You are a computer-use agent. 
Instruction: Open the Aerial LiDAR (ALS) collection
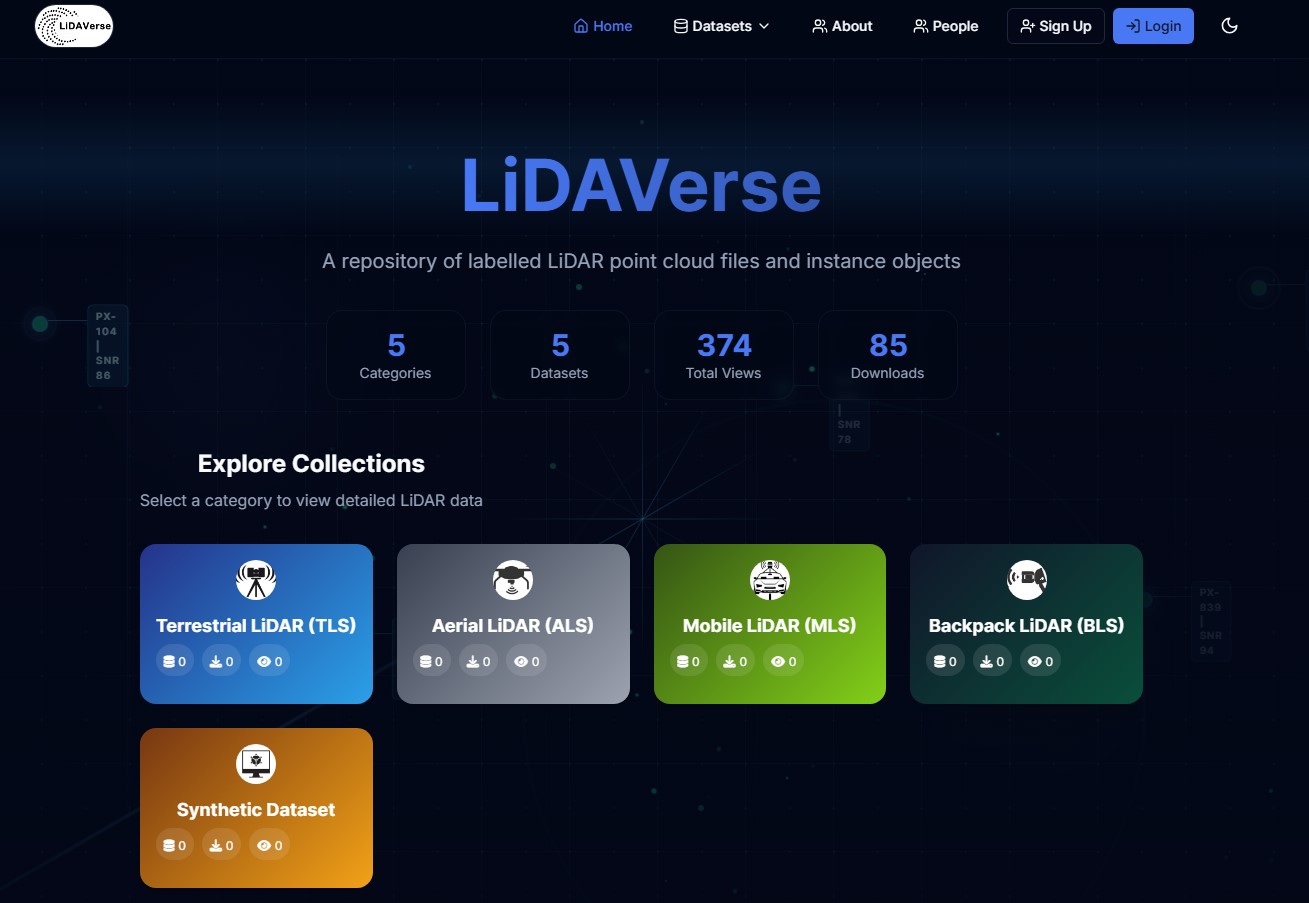(x=513, y=624)
